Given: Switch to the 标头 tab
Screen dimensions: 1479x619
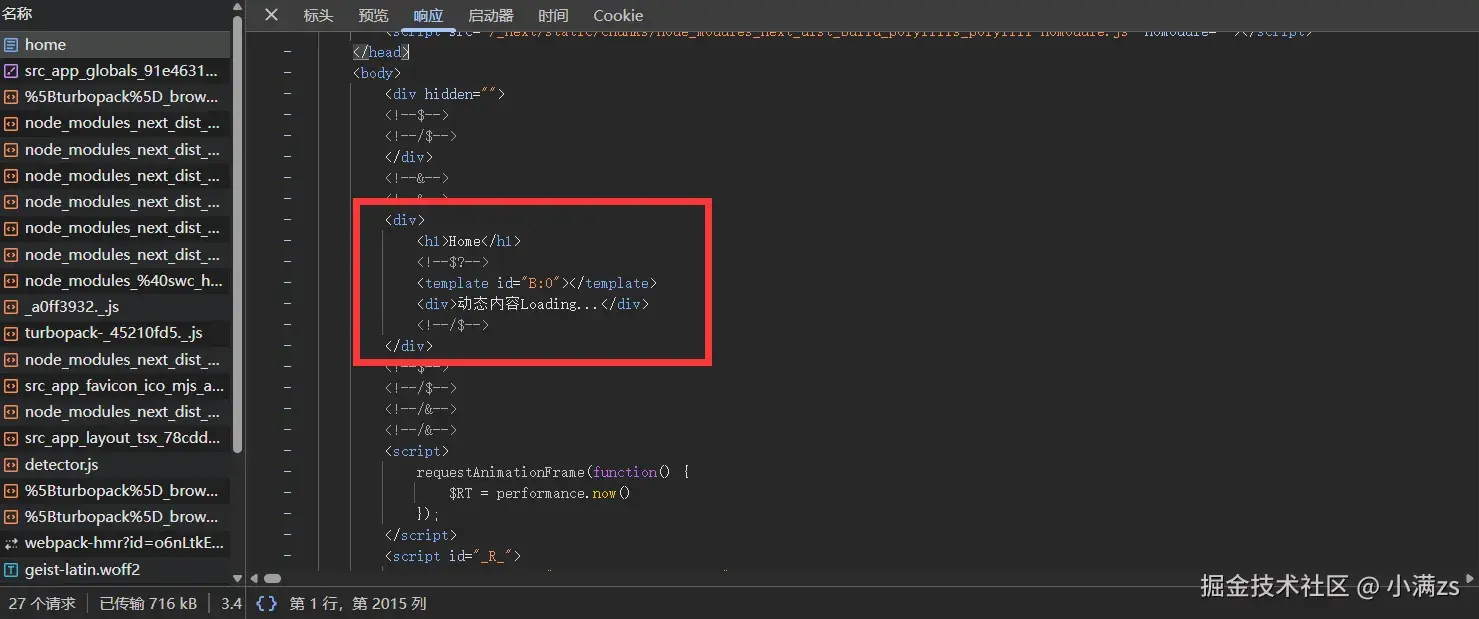Looking at the screenshot, I should pyautogui.click(x=318, y=16).
